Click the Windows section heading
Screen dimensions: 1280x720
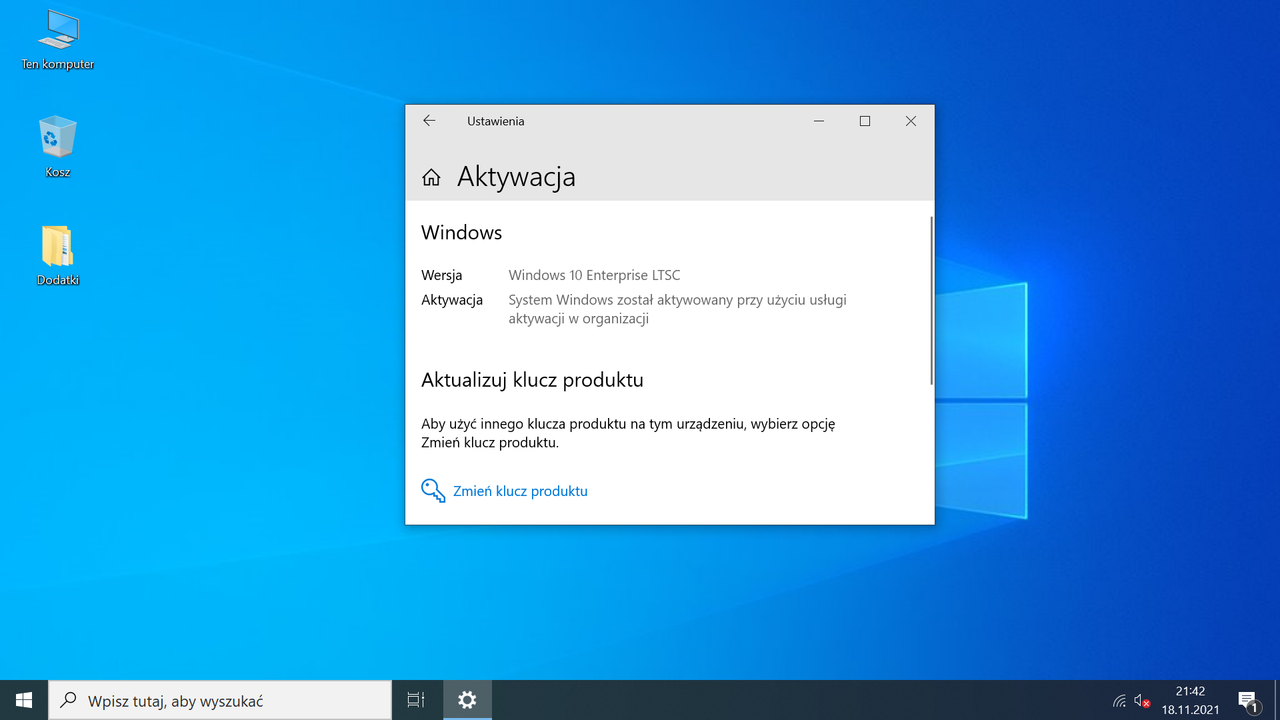(461, 232)
